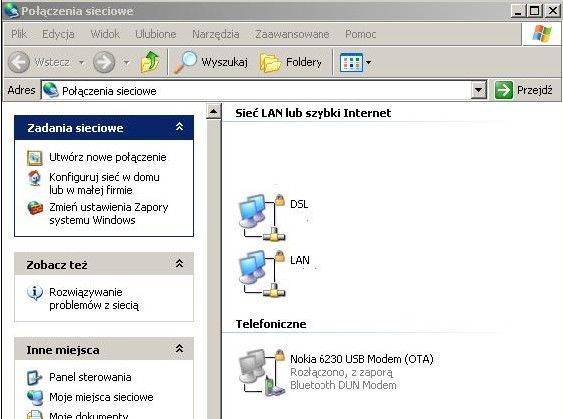
Task: Toggle the Foldery pane button
Action: [x=291, y=62]
